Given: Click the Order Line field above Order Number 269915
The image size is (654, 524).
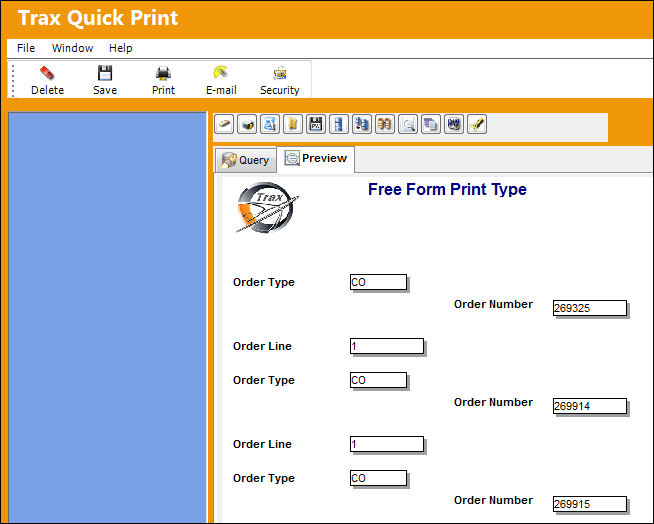Looking at the screenshot, I should point(387,444).
